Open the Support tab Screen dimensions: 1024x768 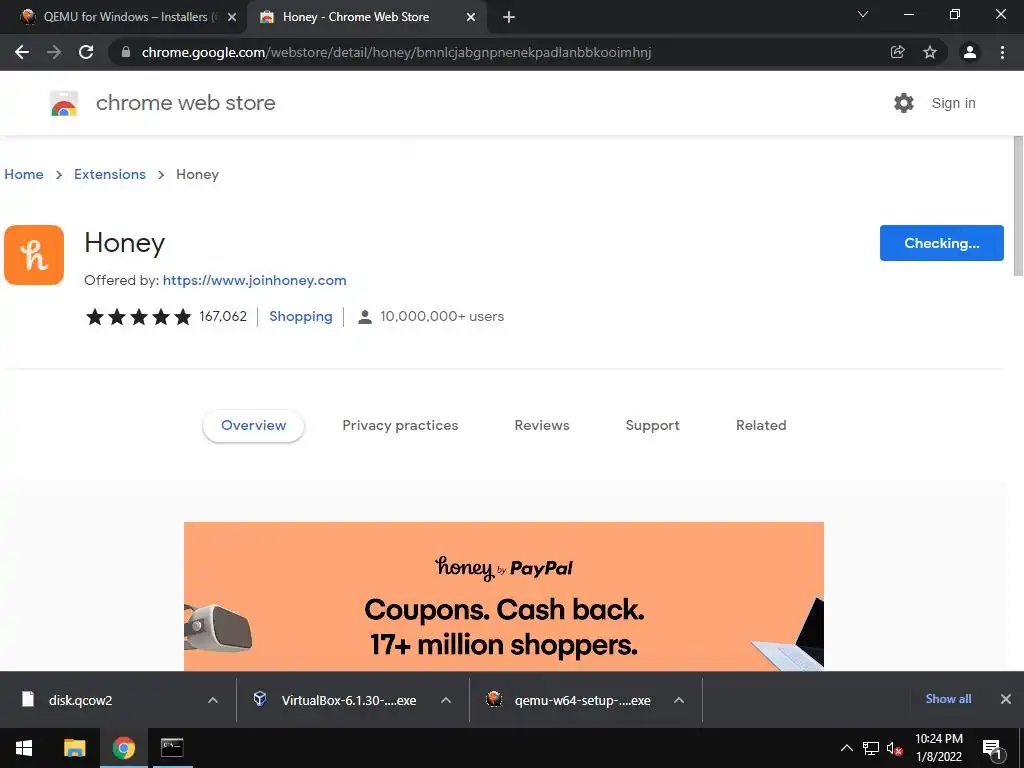tap(652, 425)
